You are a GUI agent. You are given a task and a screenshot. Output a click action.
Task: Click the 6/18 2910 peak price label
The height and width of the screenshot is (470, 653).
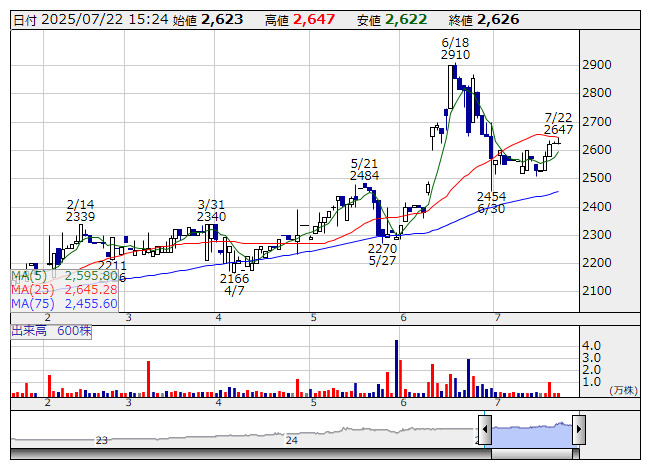pos(456,49)
